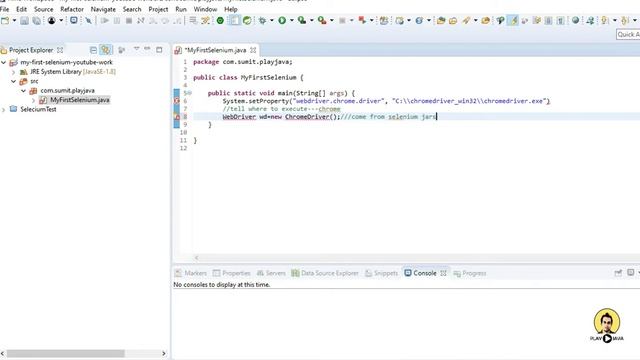
Task: Select MyFirstSelenium.java in the tree
Action: click(x=80, y=100)
